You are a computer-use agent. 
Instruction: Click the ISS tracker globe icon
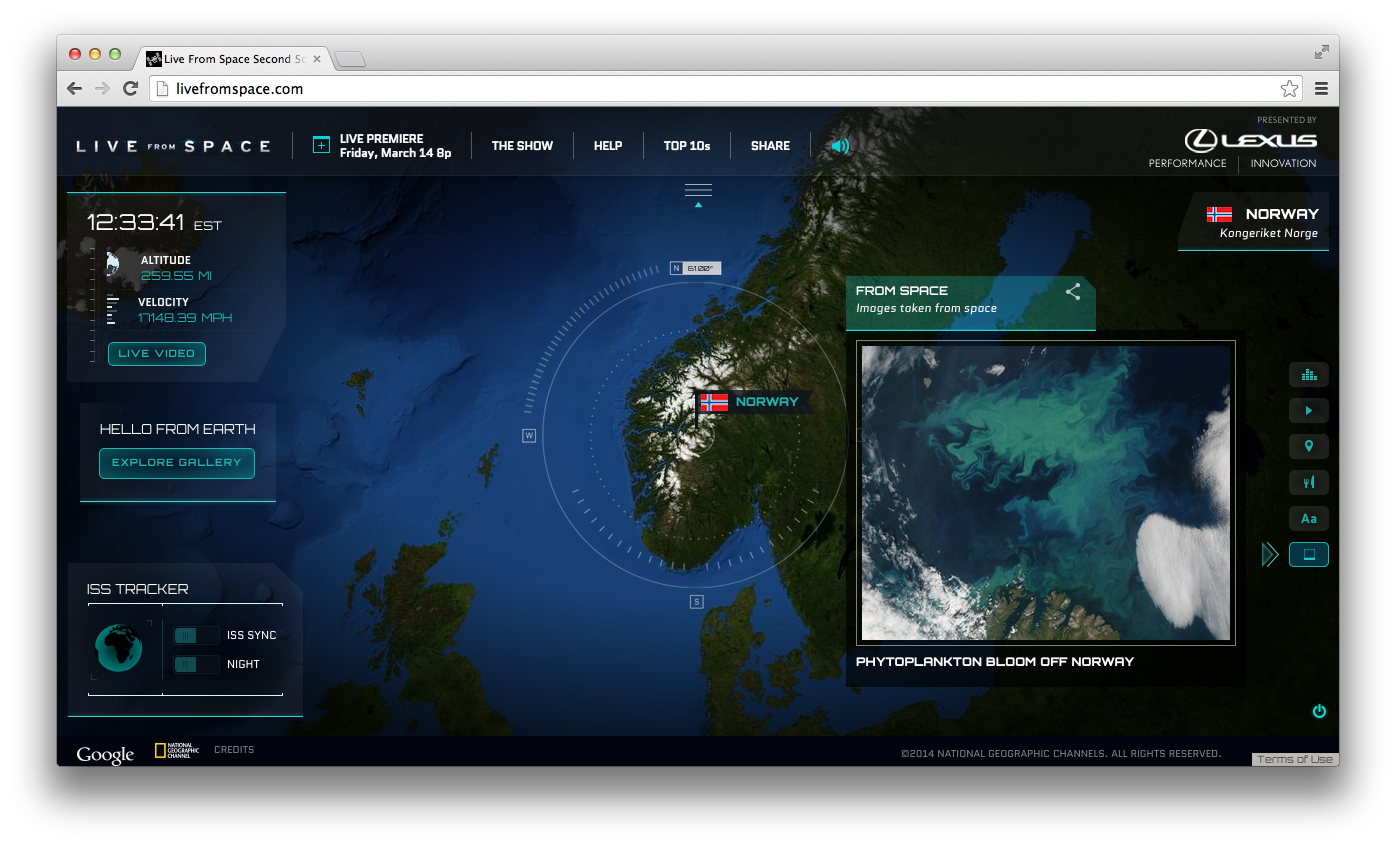(119, 647)
